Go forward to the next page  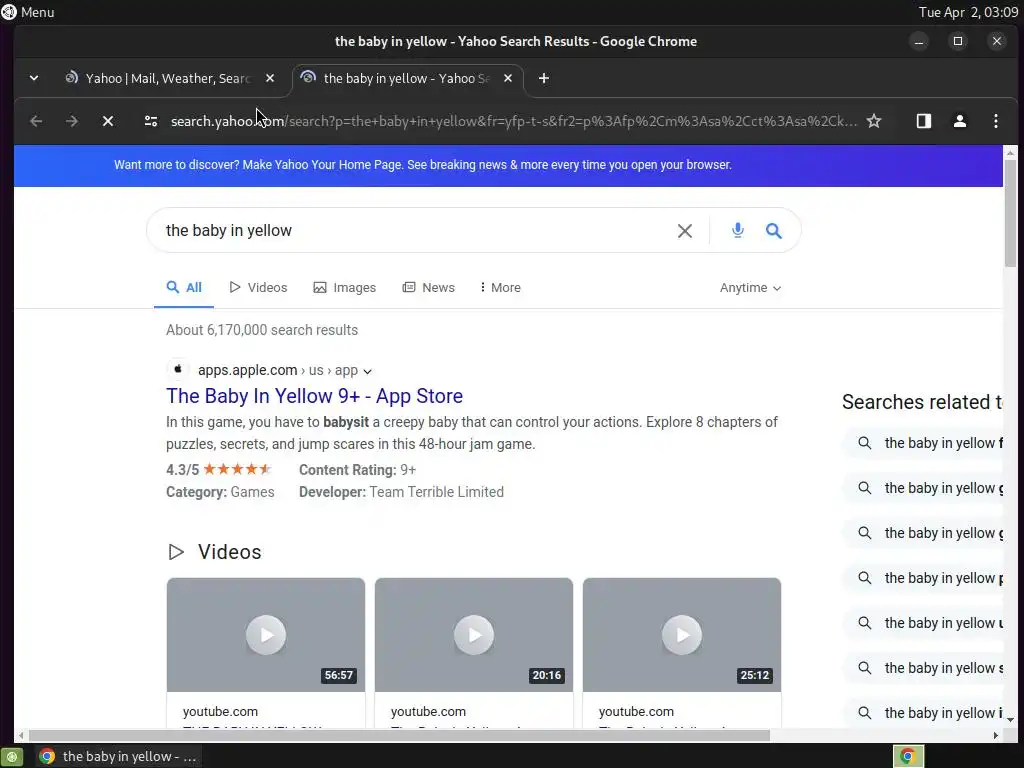72,121
